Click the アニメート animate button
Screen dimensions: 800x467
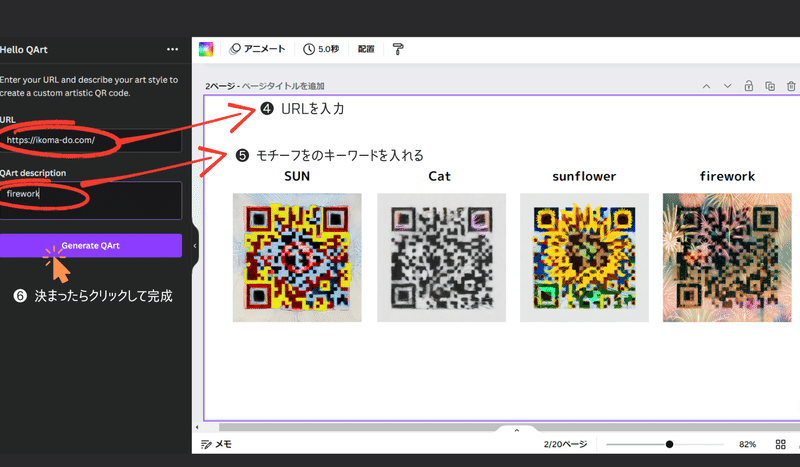257,49
